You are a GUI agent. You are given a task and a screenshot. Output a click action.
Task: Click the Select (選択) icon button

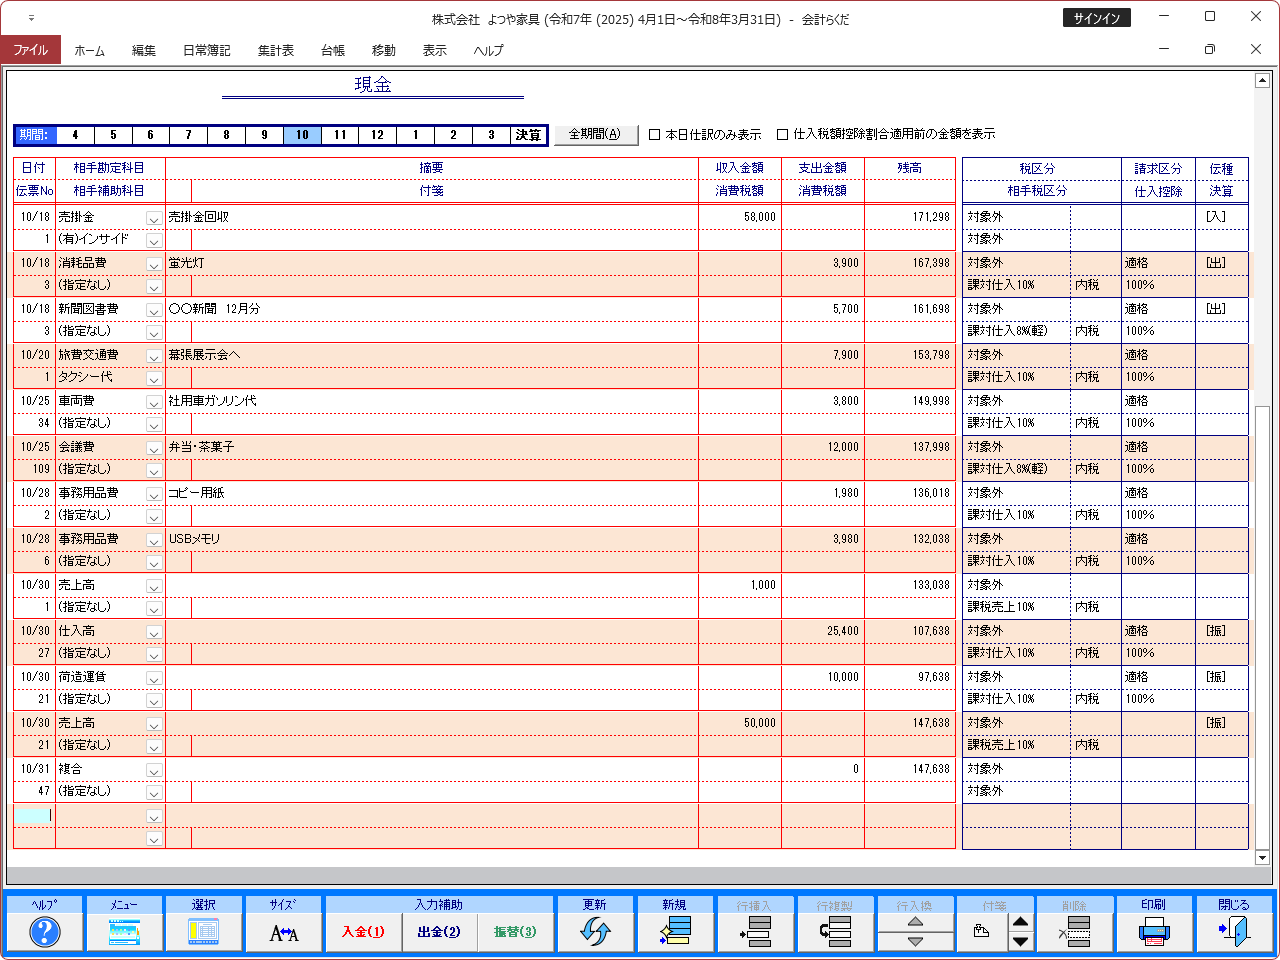click(x=204, y=932)
